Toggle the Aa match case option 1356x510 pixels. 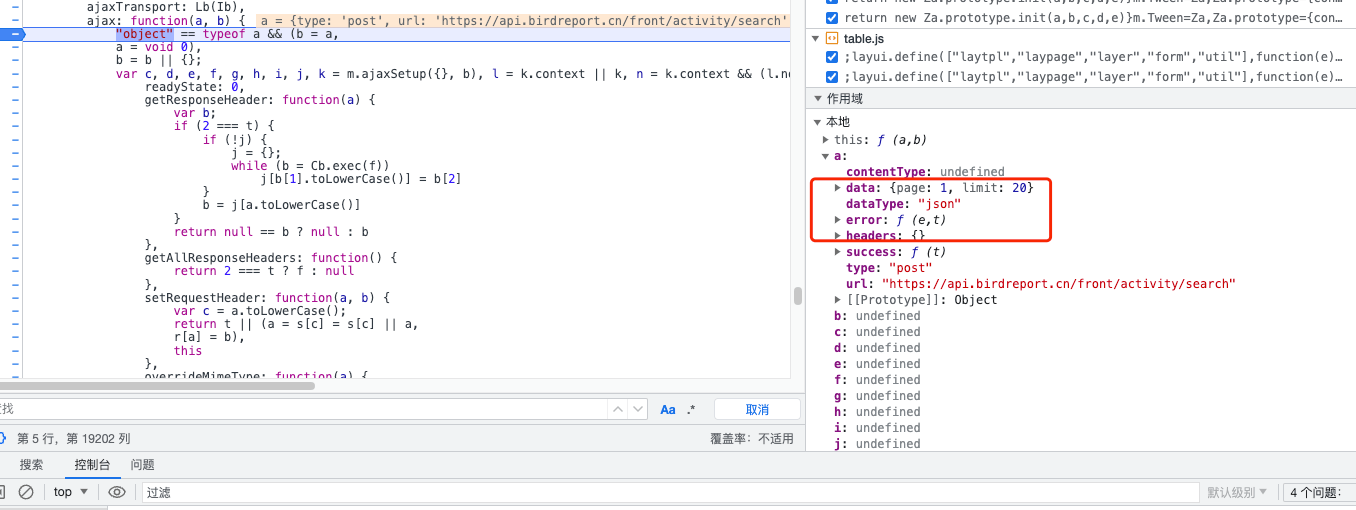(668, 410)
